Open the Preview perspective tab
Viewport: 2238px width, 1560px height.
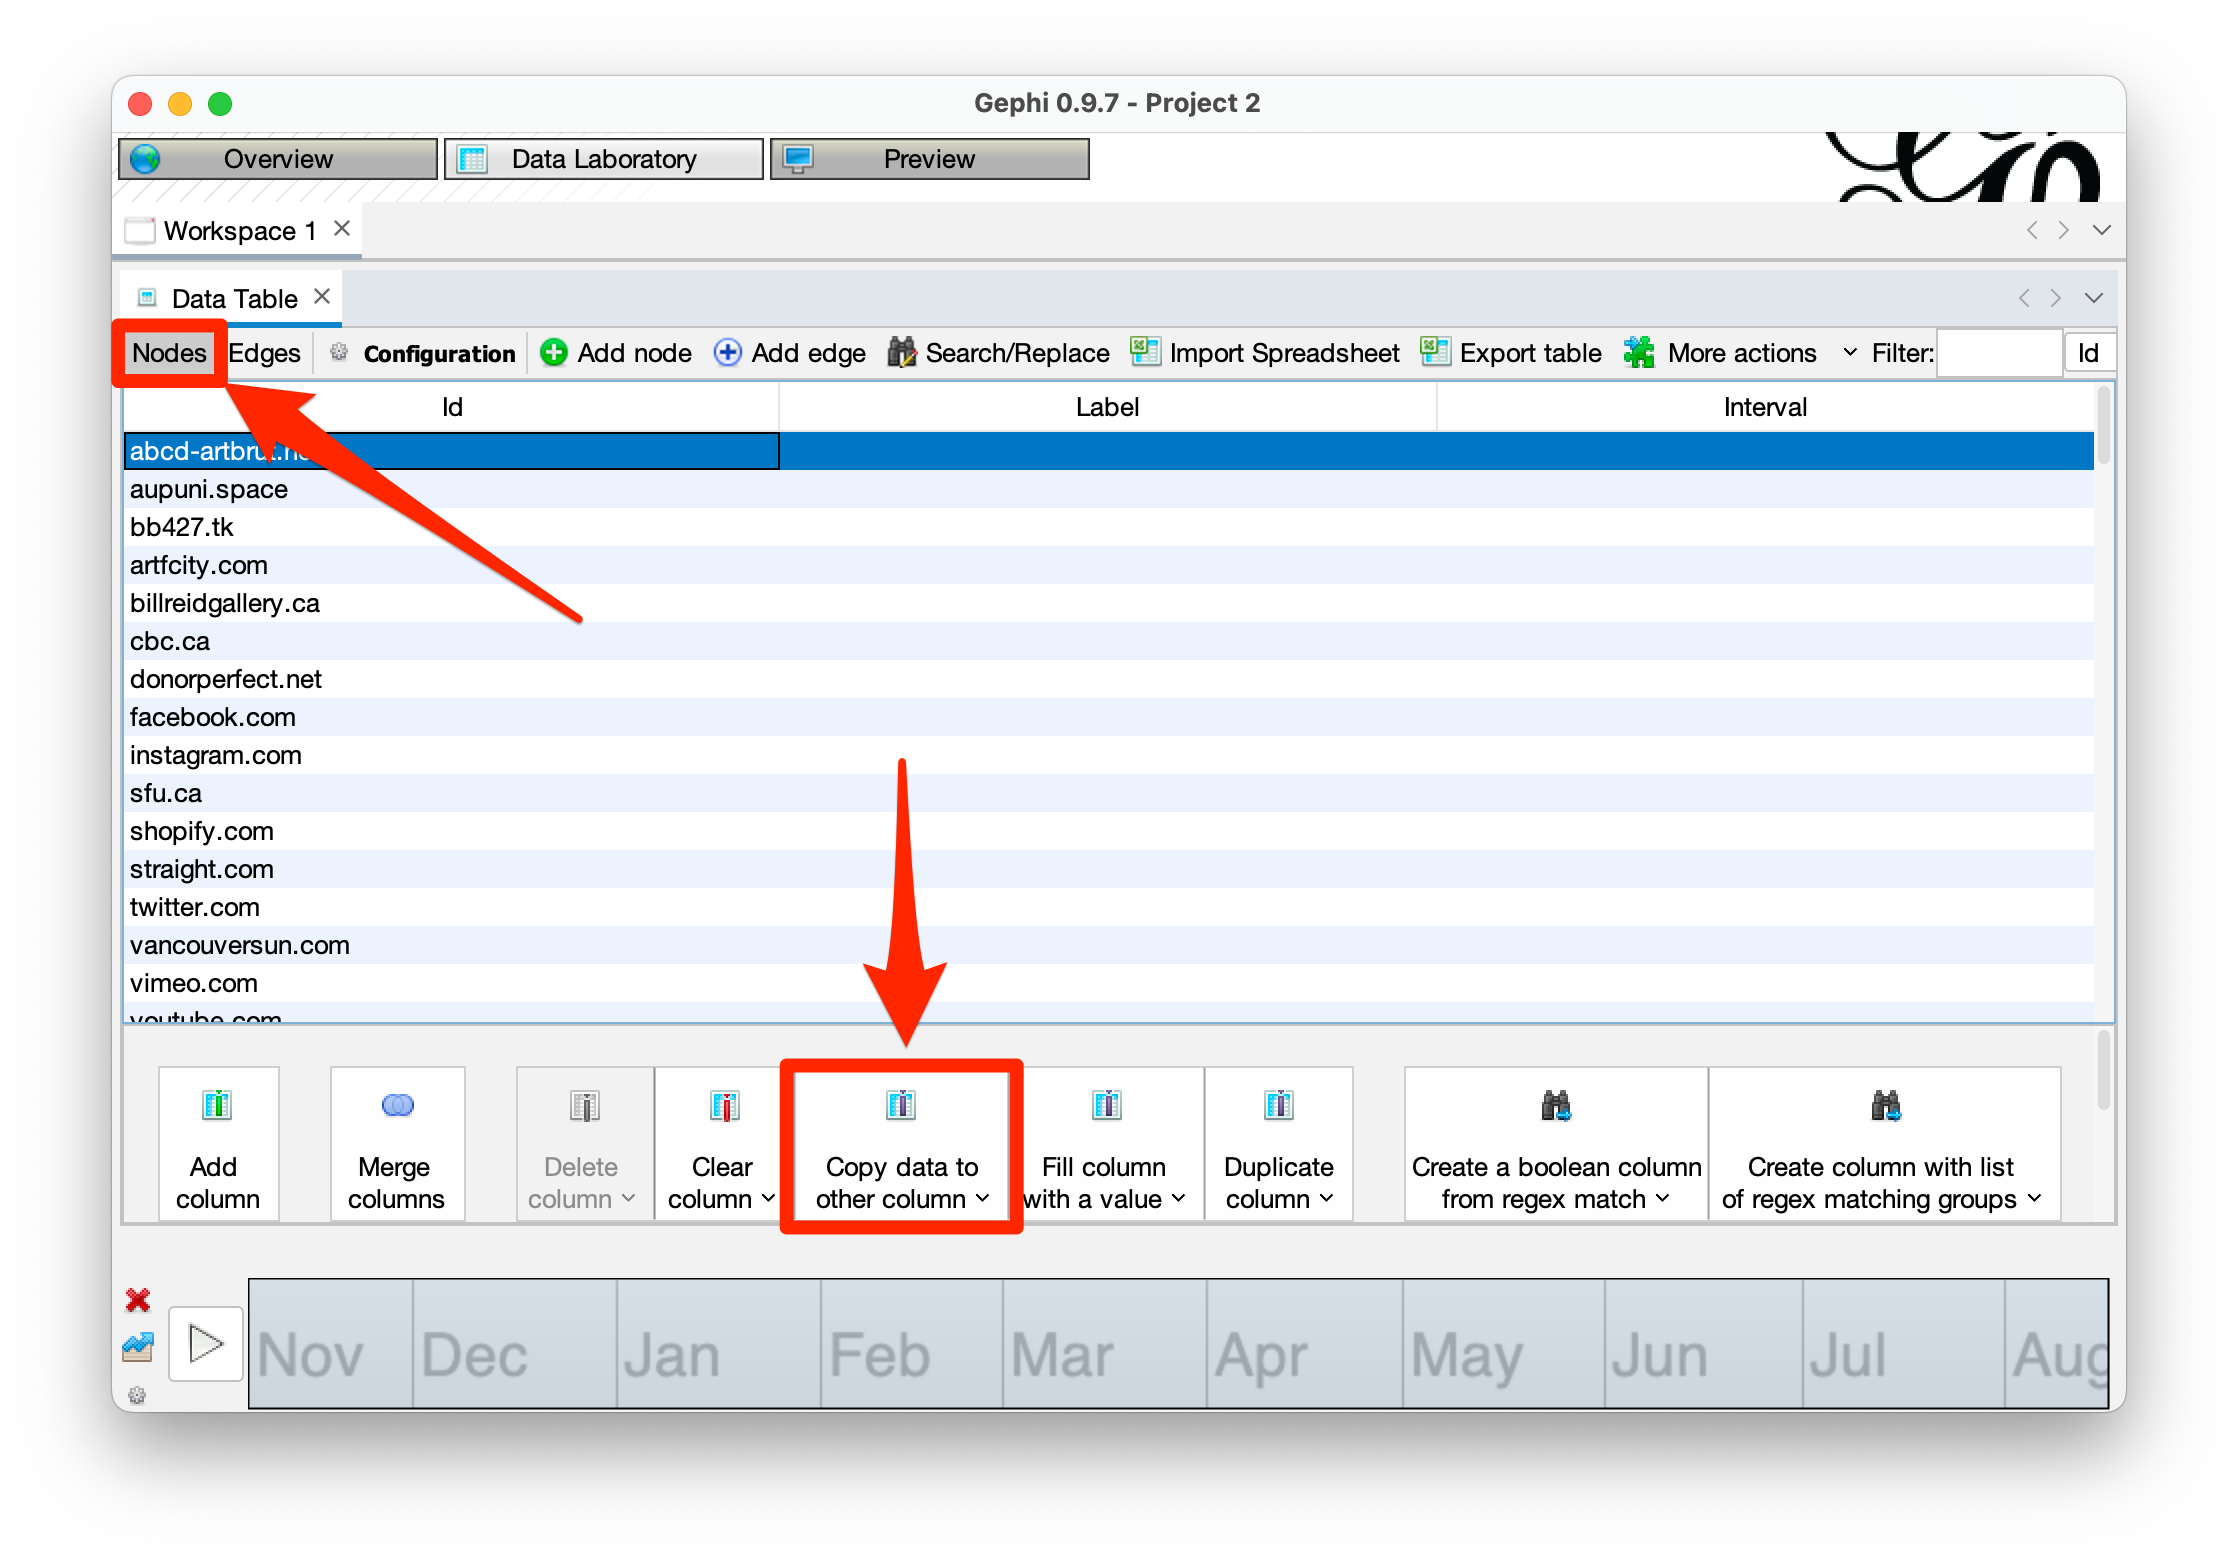coord(929,159)
